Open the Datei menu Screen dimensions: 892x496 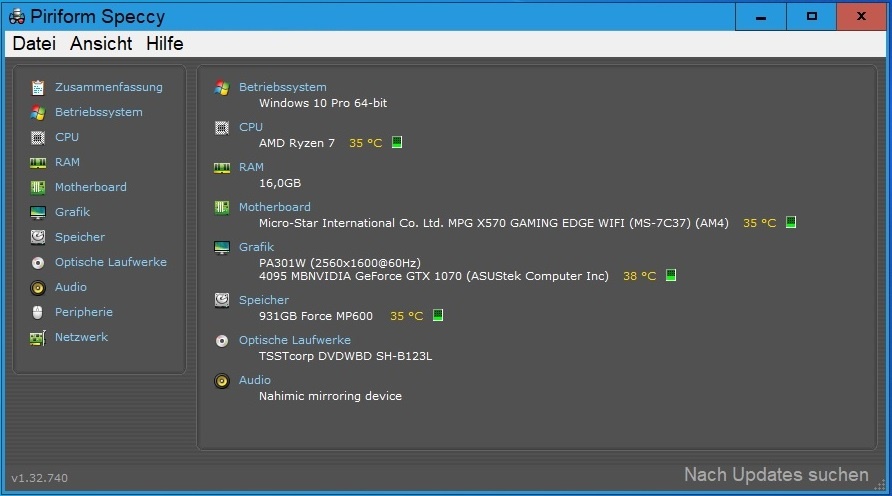click(34, 44)
